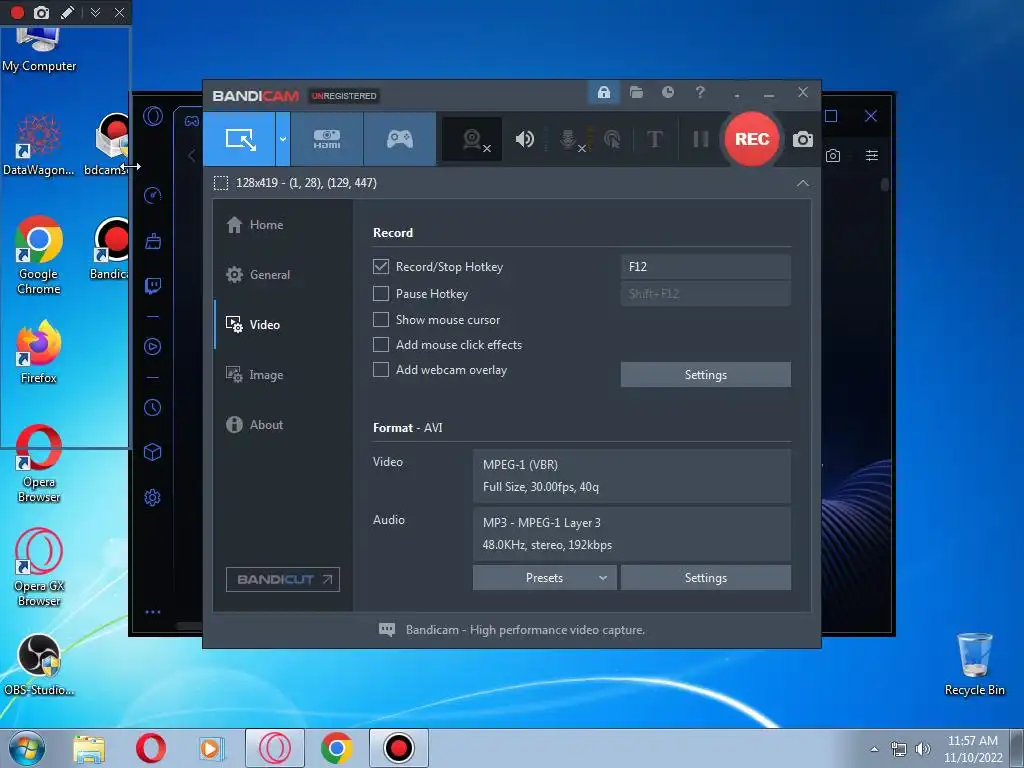Click Opera GX window scrollbar
Viewport: 1024px width, 768px height.
[885, 184]
